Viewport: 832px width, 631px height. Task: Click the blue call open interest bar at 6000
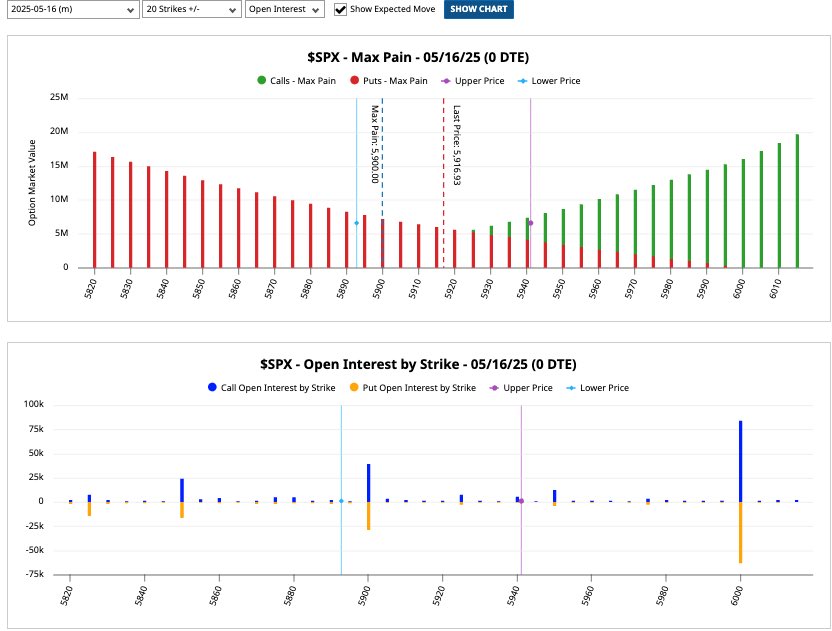pyautogui.click(x=740, y=461)
